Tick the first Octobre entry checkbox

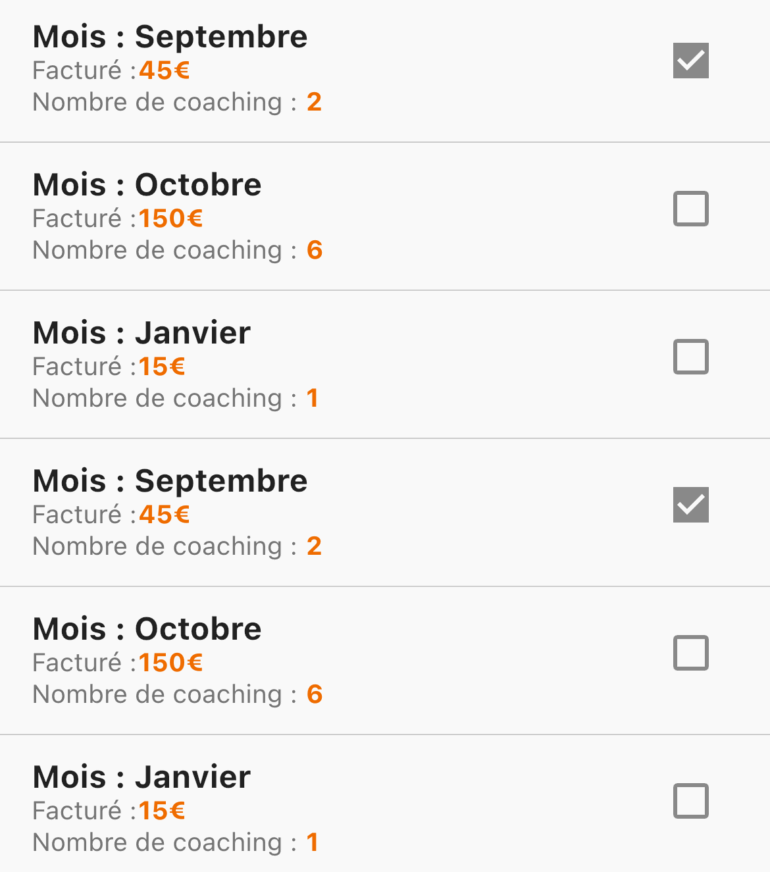click(690, 209)
